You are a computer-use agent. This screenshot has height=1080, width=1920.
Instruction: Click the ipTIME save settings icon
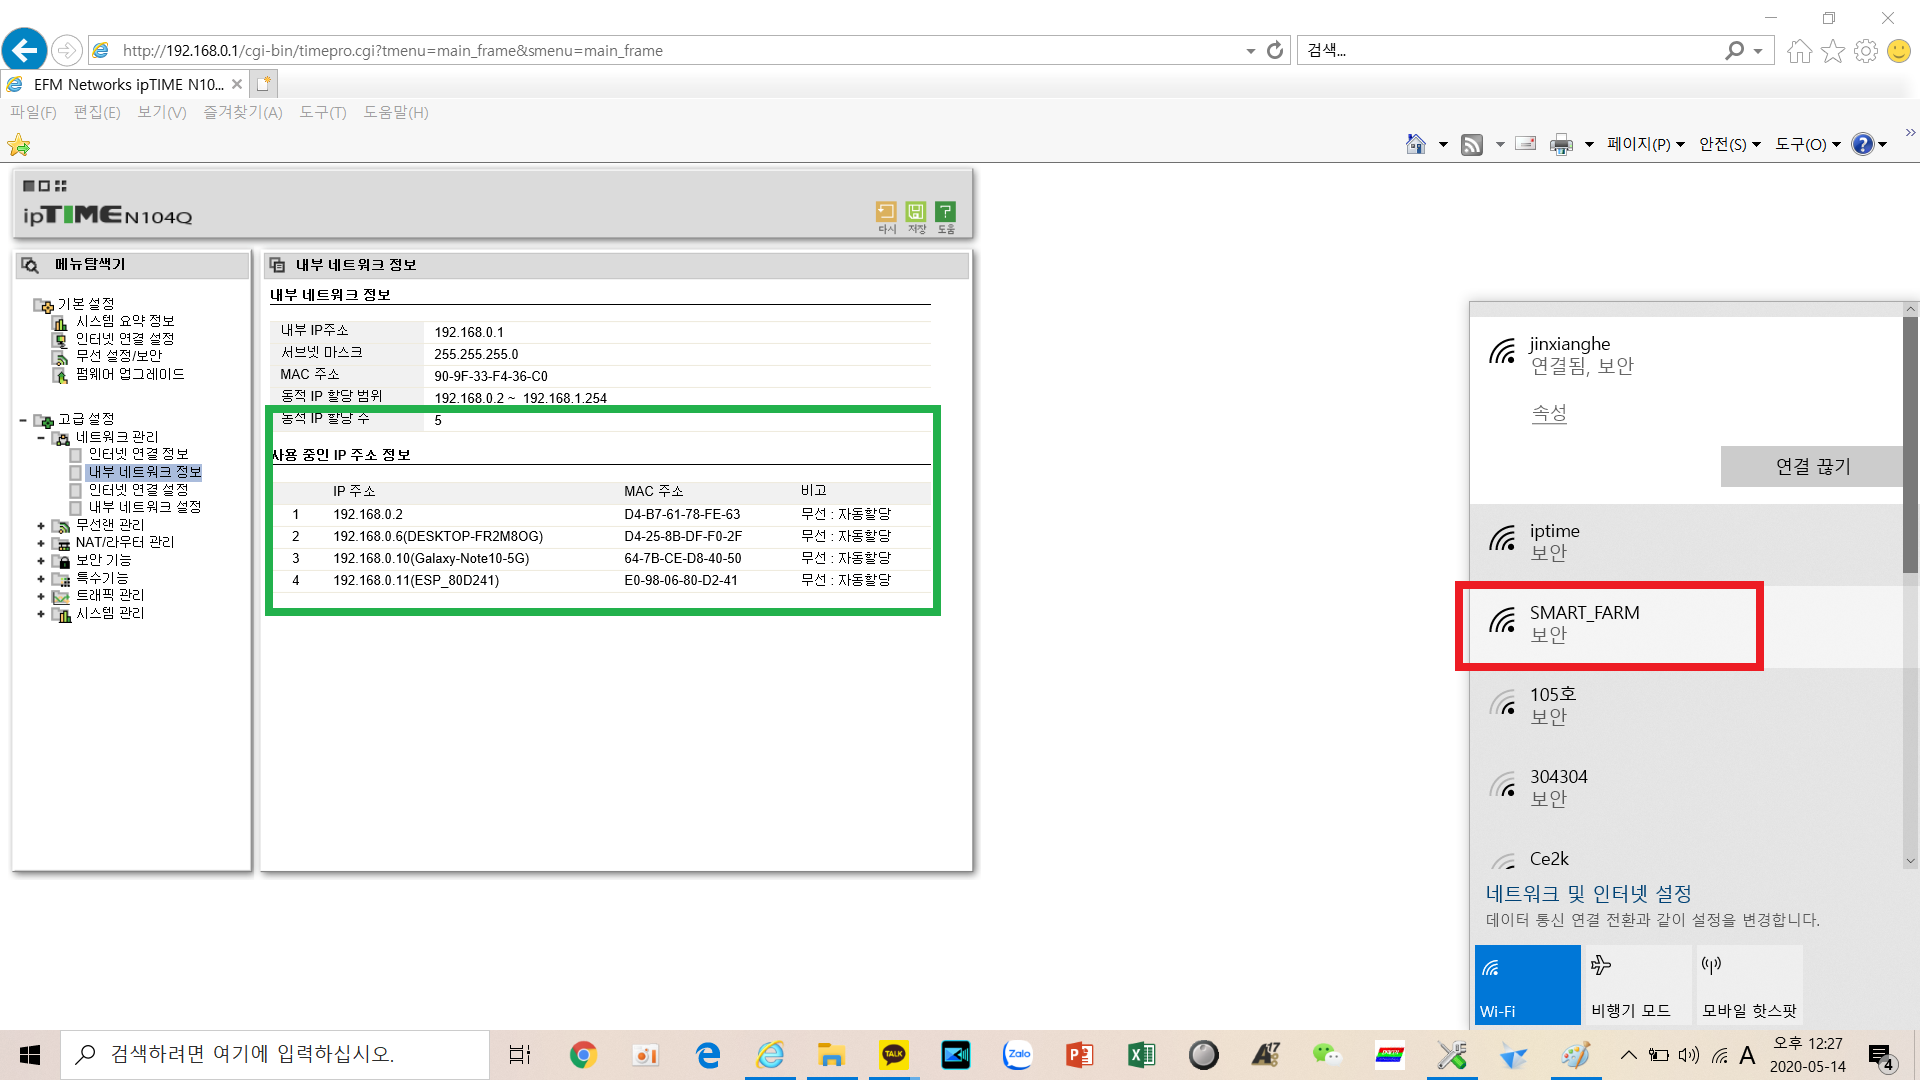[916, 212]
